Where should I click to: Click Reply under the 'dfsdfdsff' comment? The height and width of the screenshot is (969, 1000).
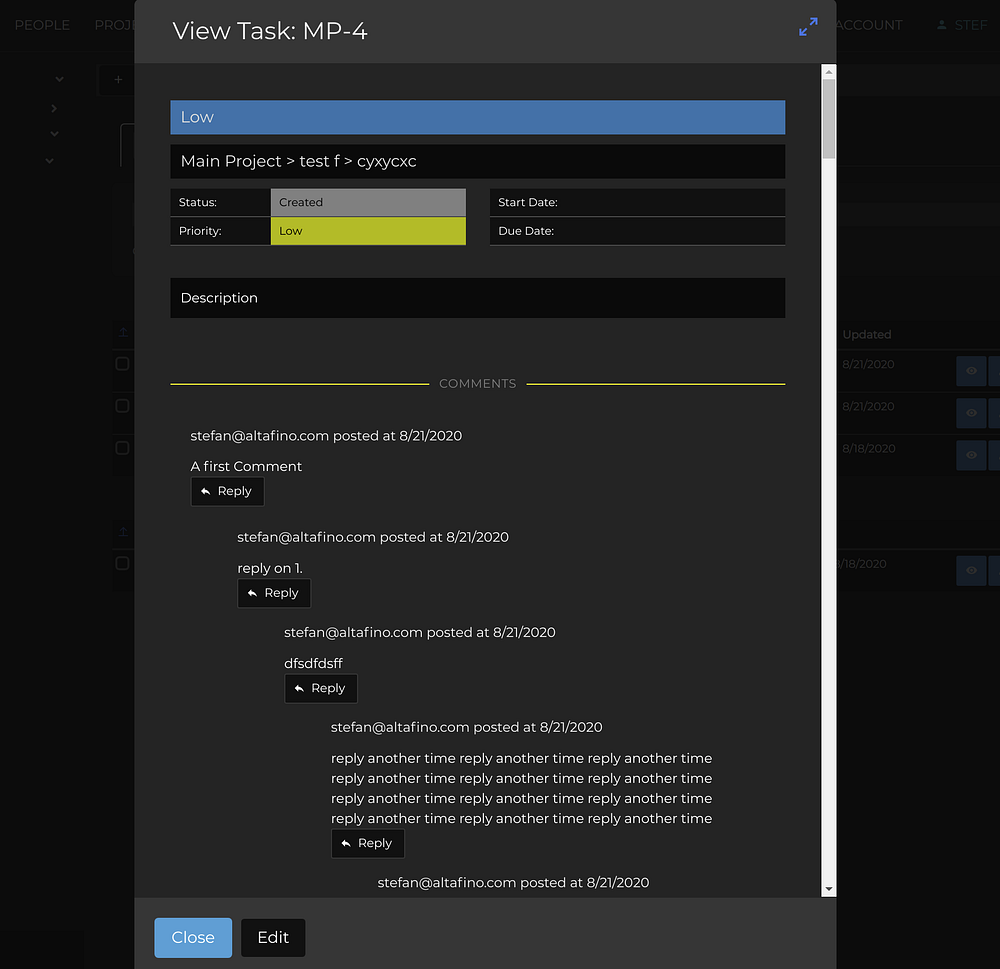click(x=320, y=688)
